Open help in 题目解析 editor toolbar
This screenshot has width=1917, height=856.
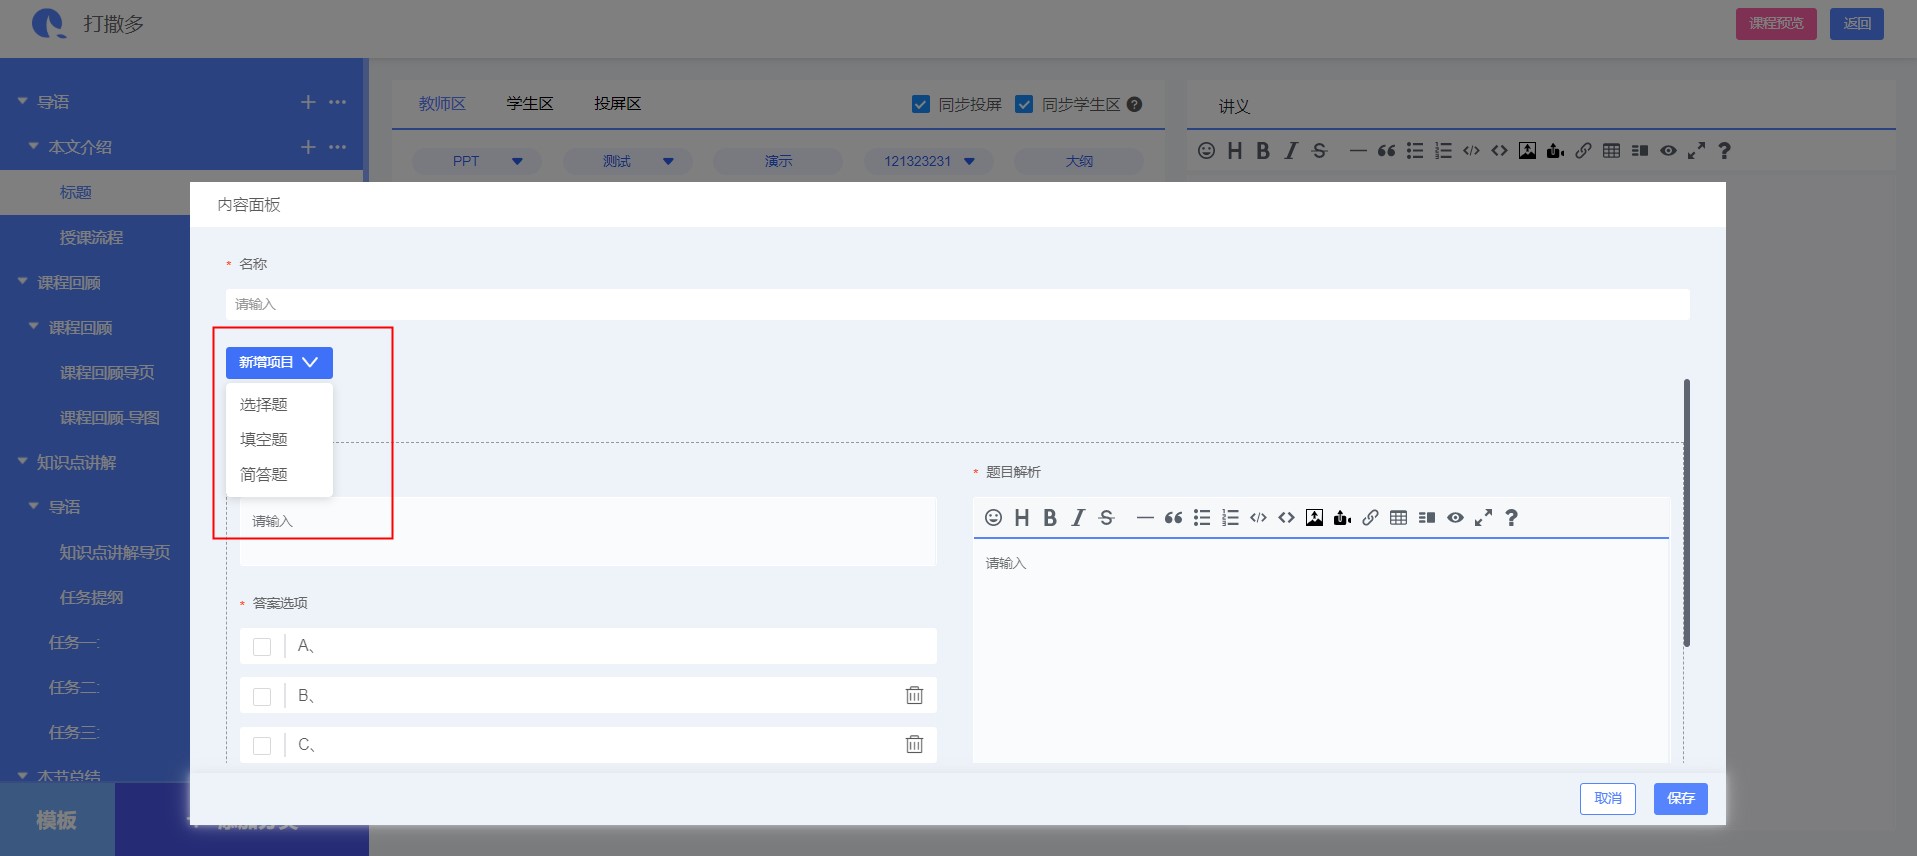point(1511,517)
